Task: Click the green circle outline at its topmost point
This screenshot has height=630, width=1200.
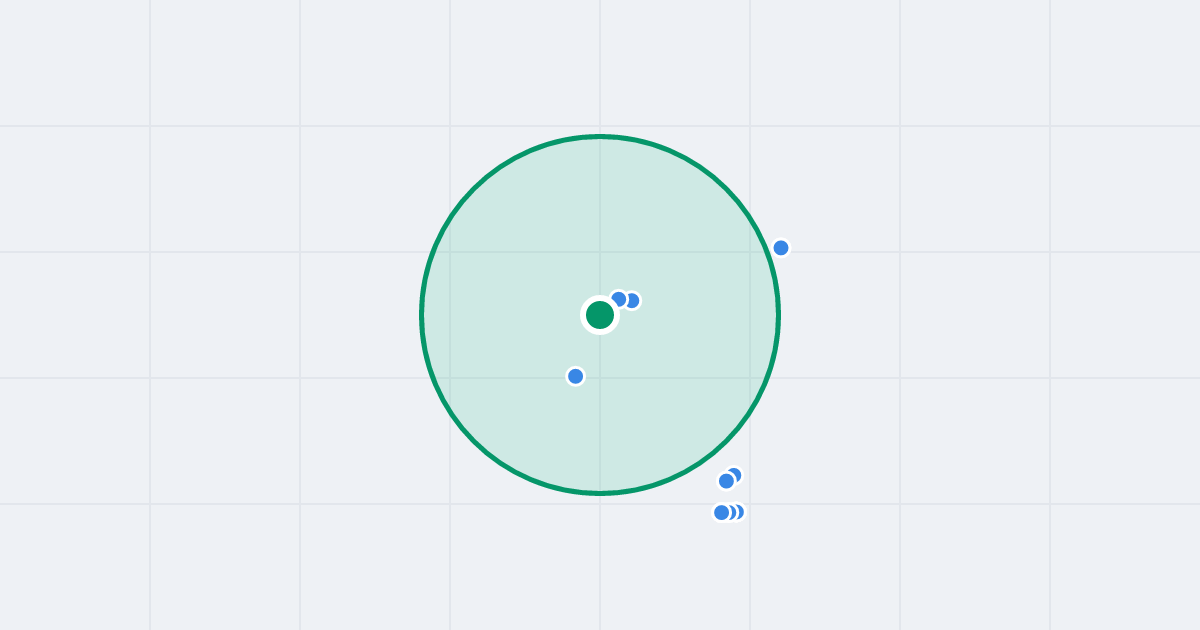Action: (x=600, y=137)
